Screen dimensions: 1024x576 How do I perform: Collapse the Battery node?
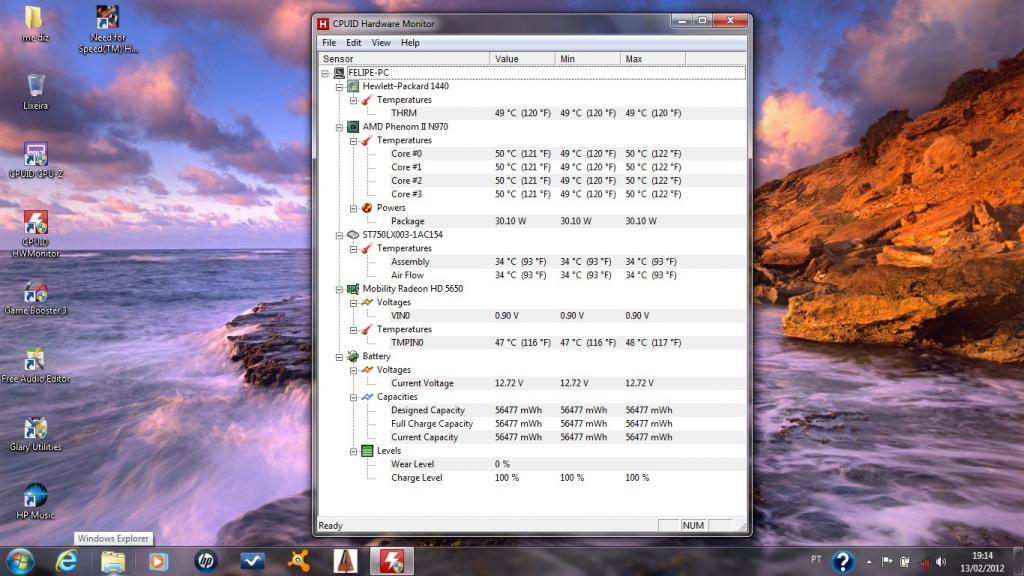pos(340,357)
